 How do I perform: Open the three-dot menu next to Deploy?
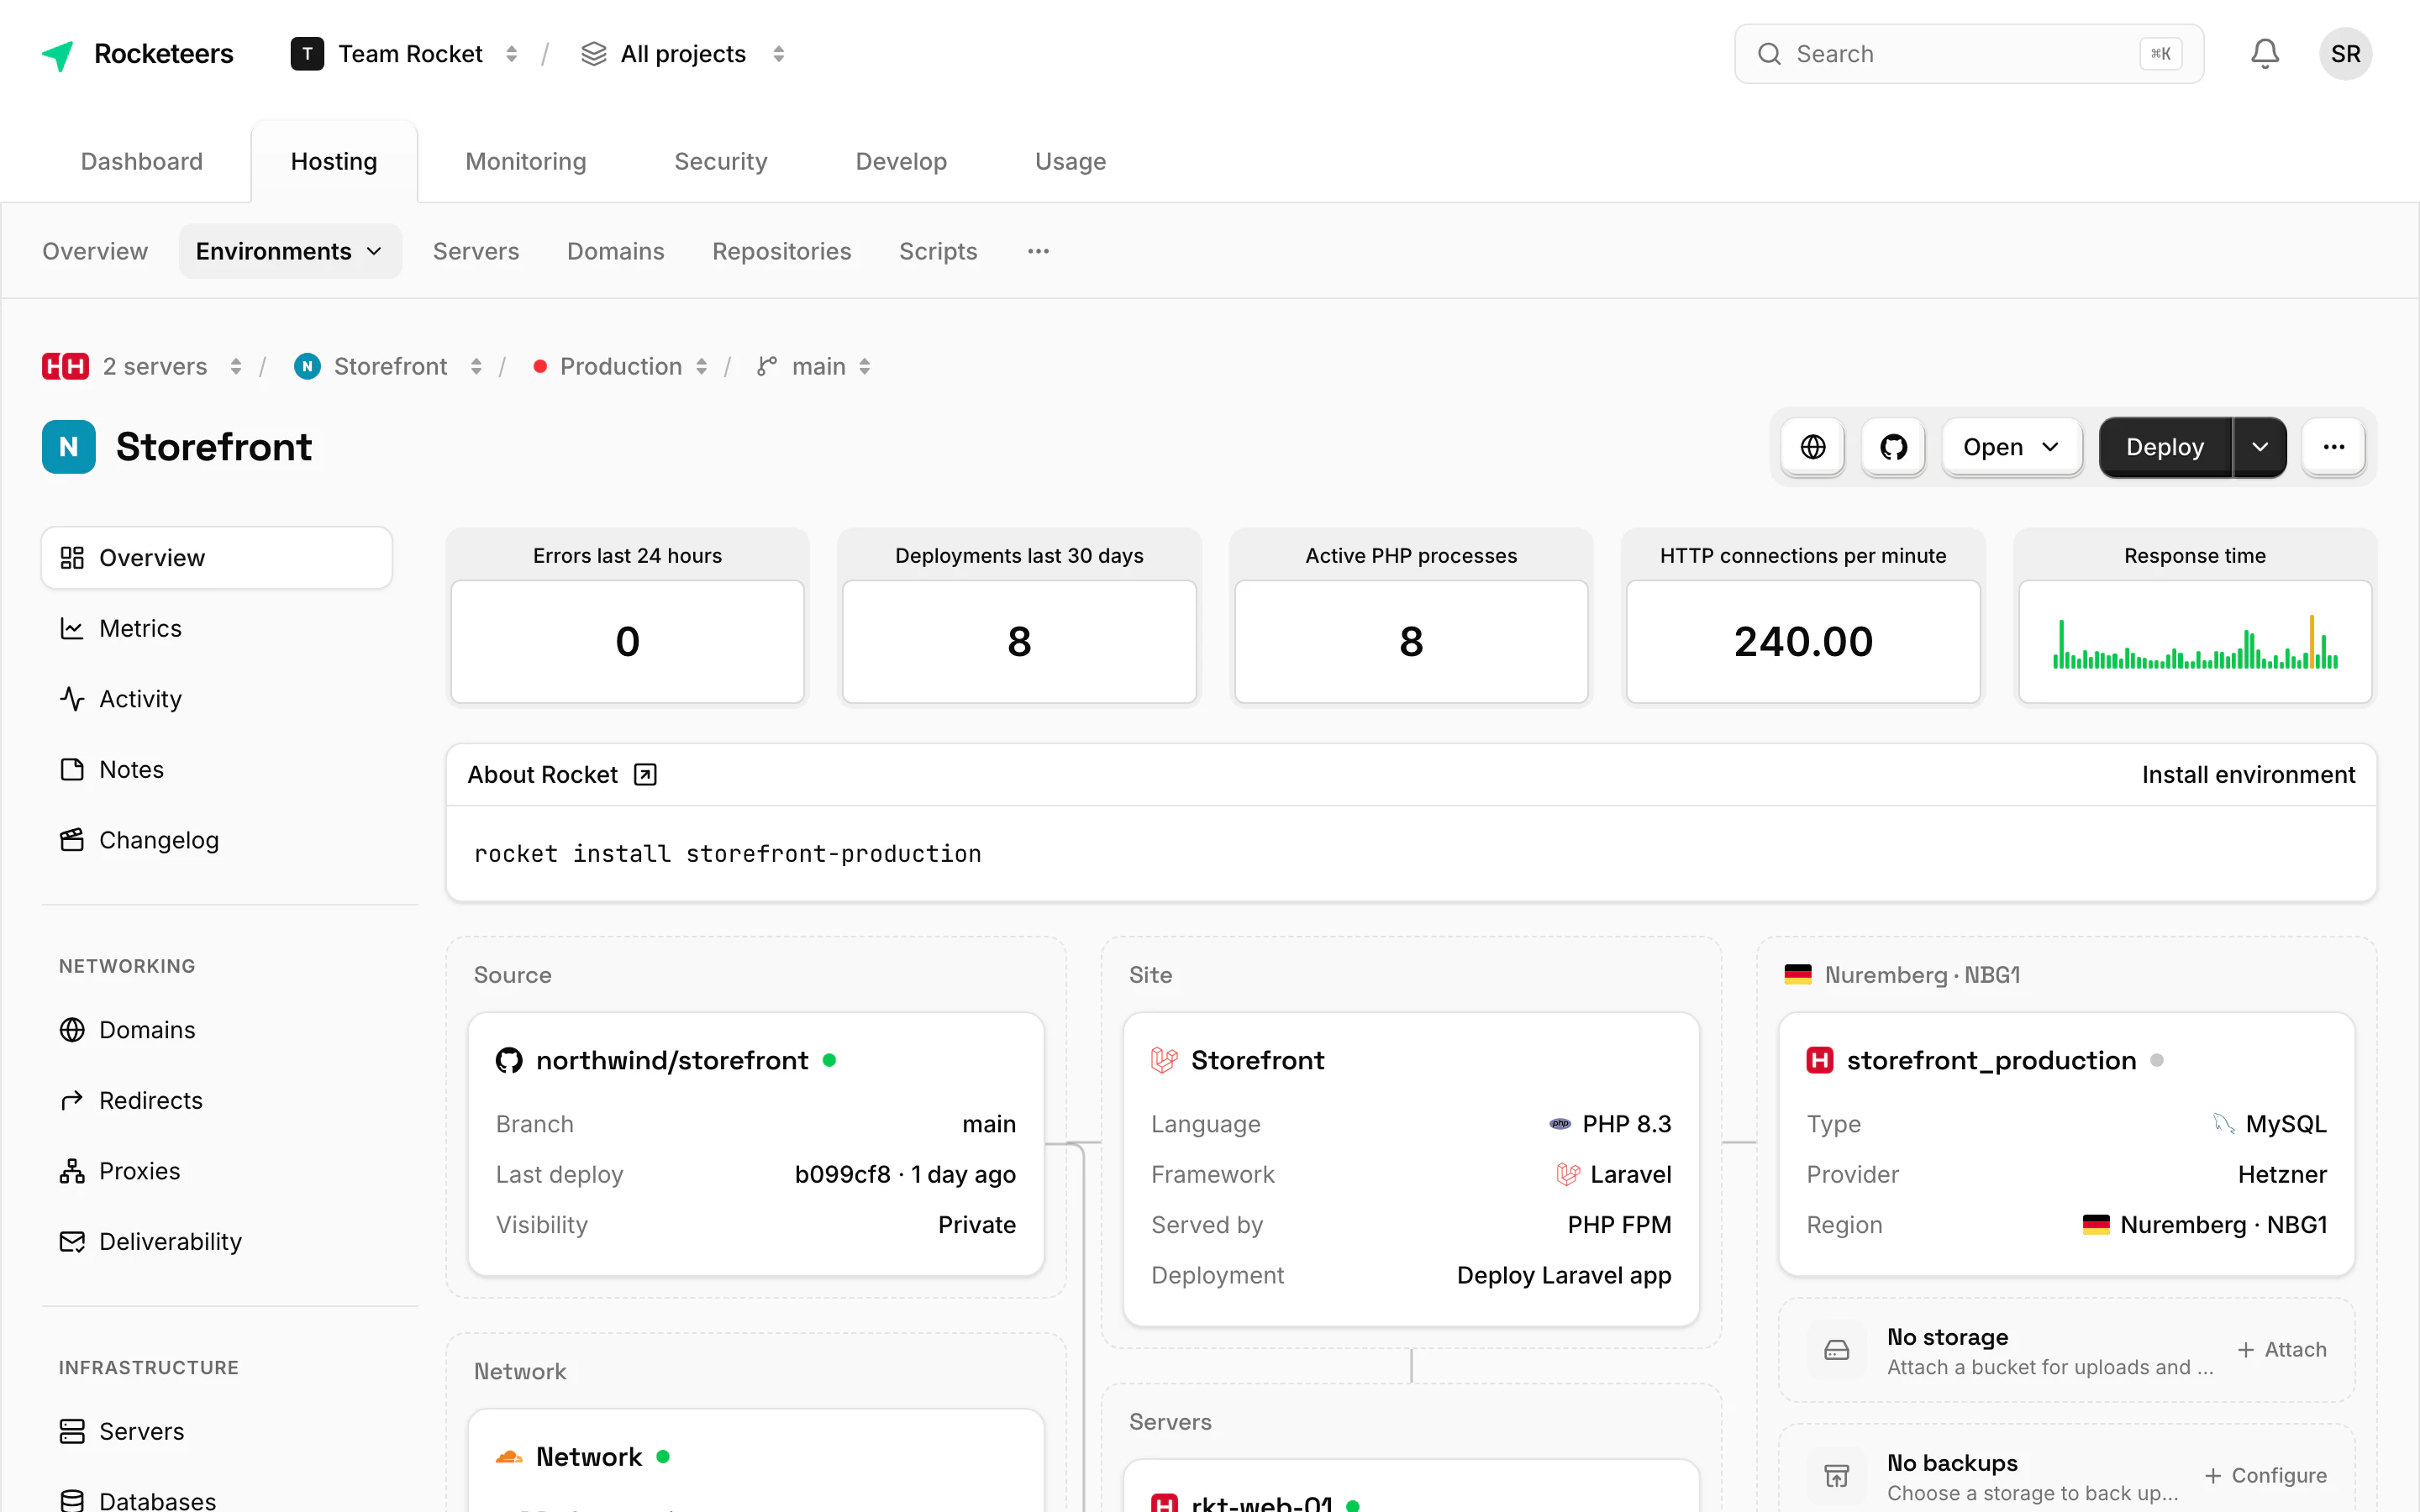point(2333,447)
